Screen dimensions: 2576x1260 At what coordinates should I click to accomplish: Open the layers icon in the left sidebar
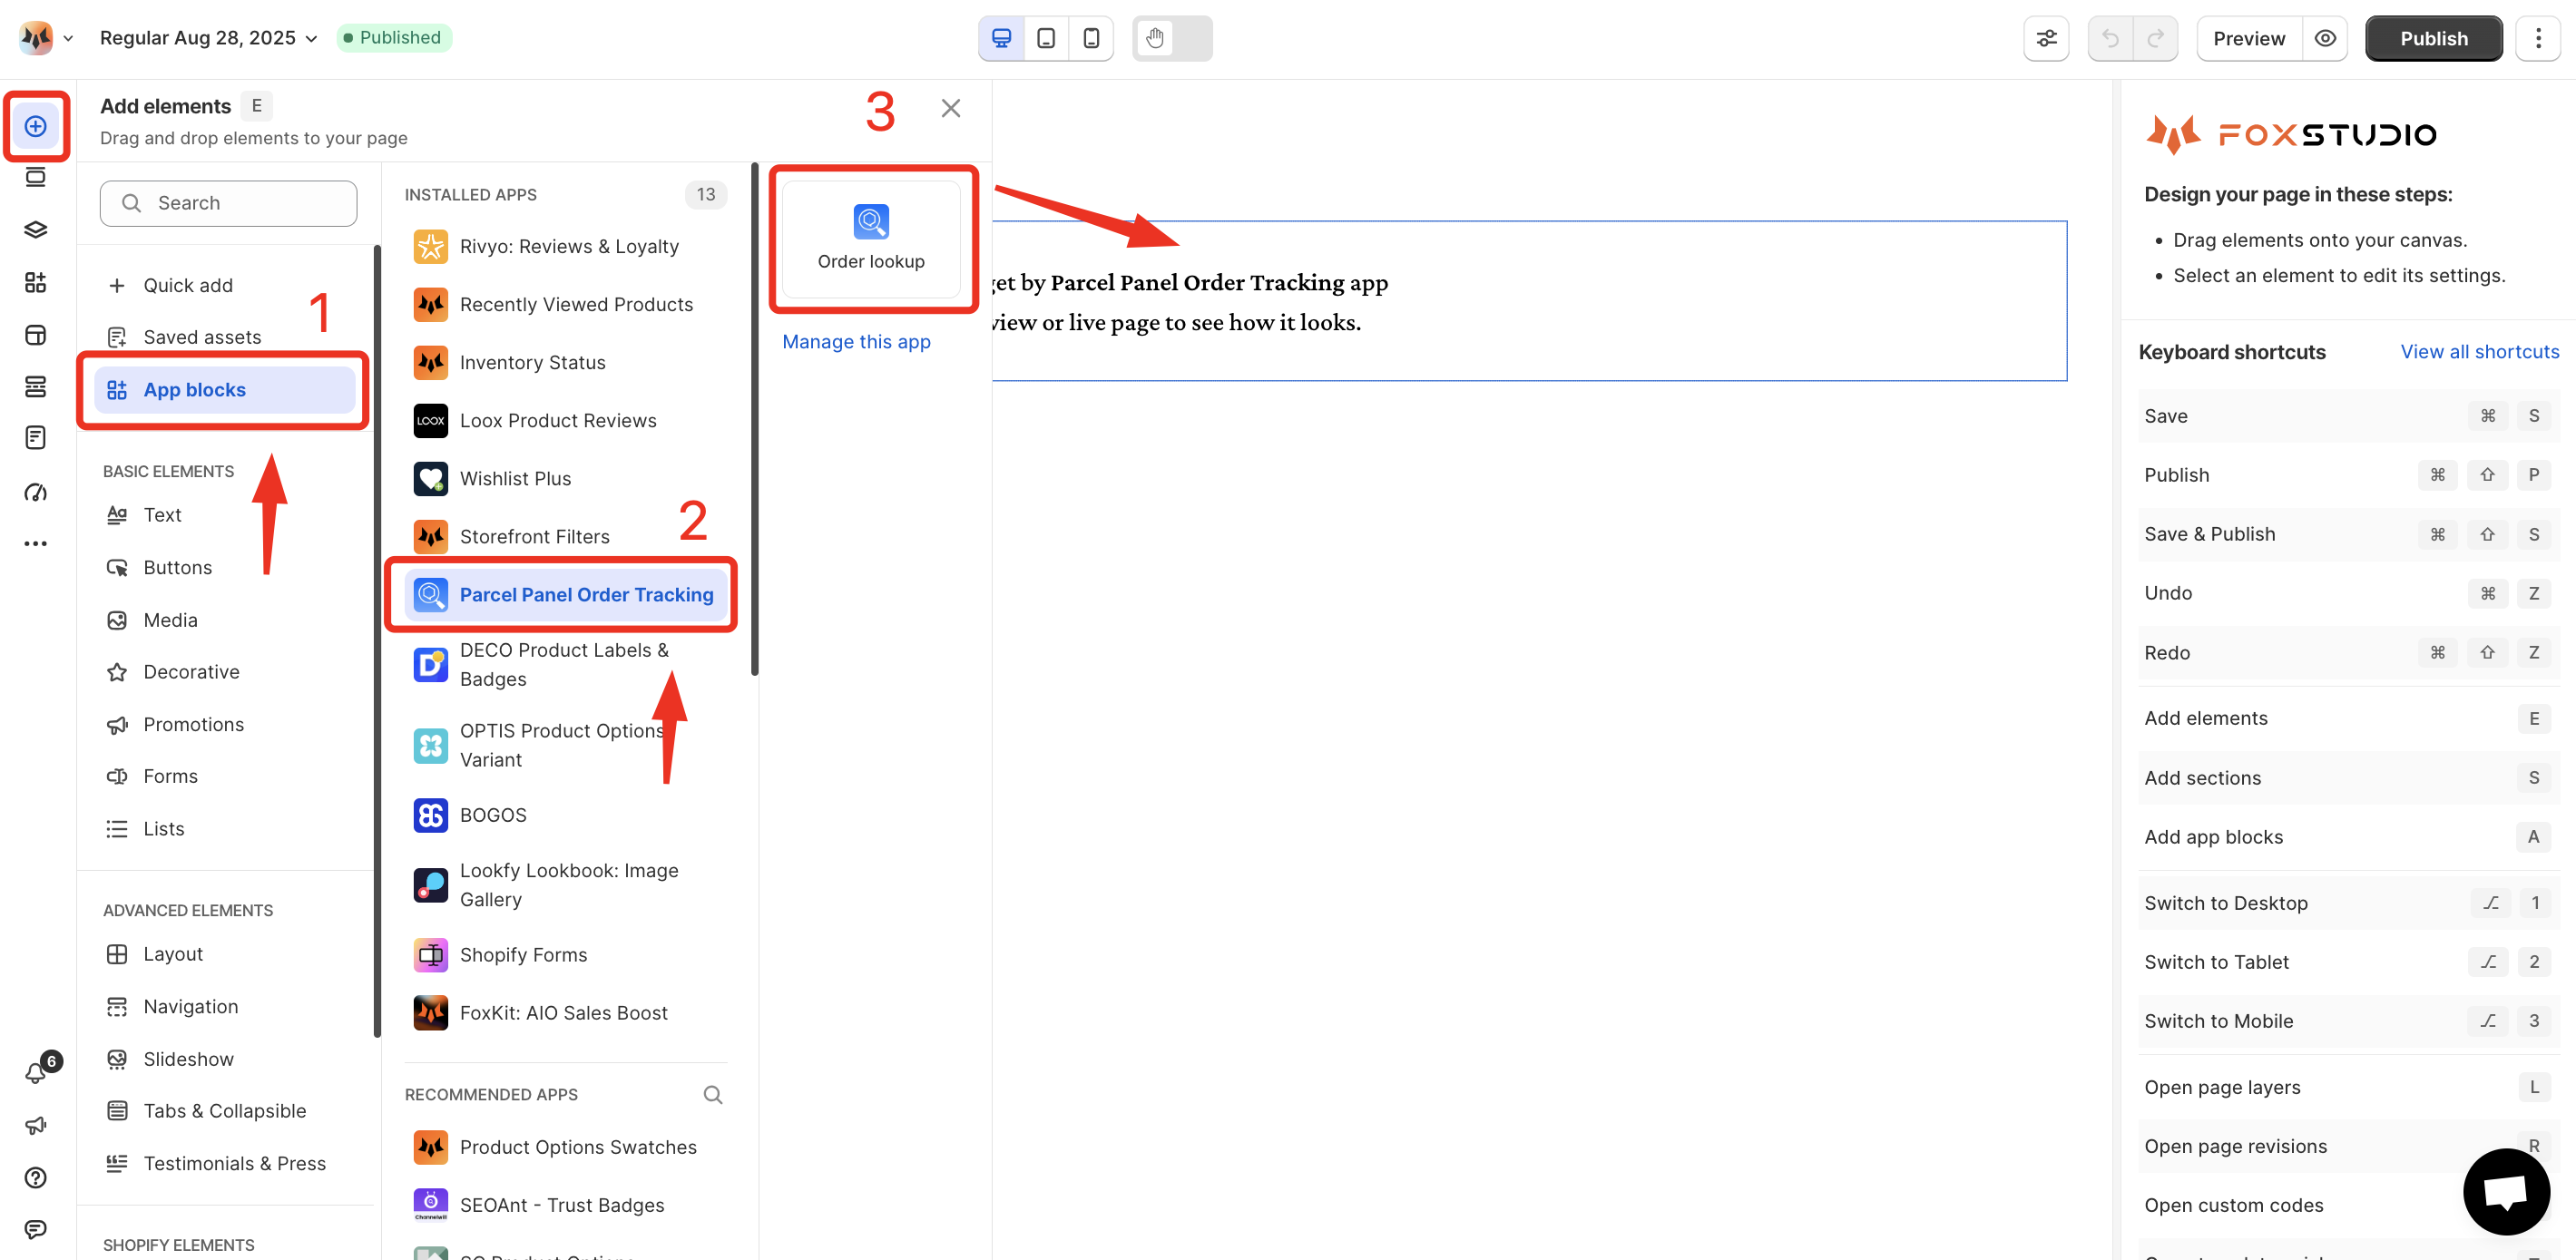36,230
